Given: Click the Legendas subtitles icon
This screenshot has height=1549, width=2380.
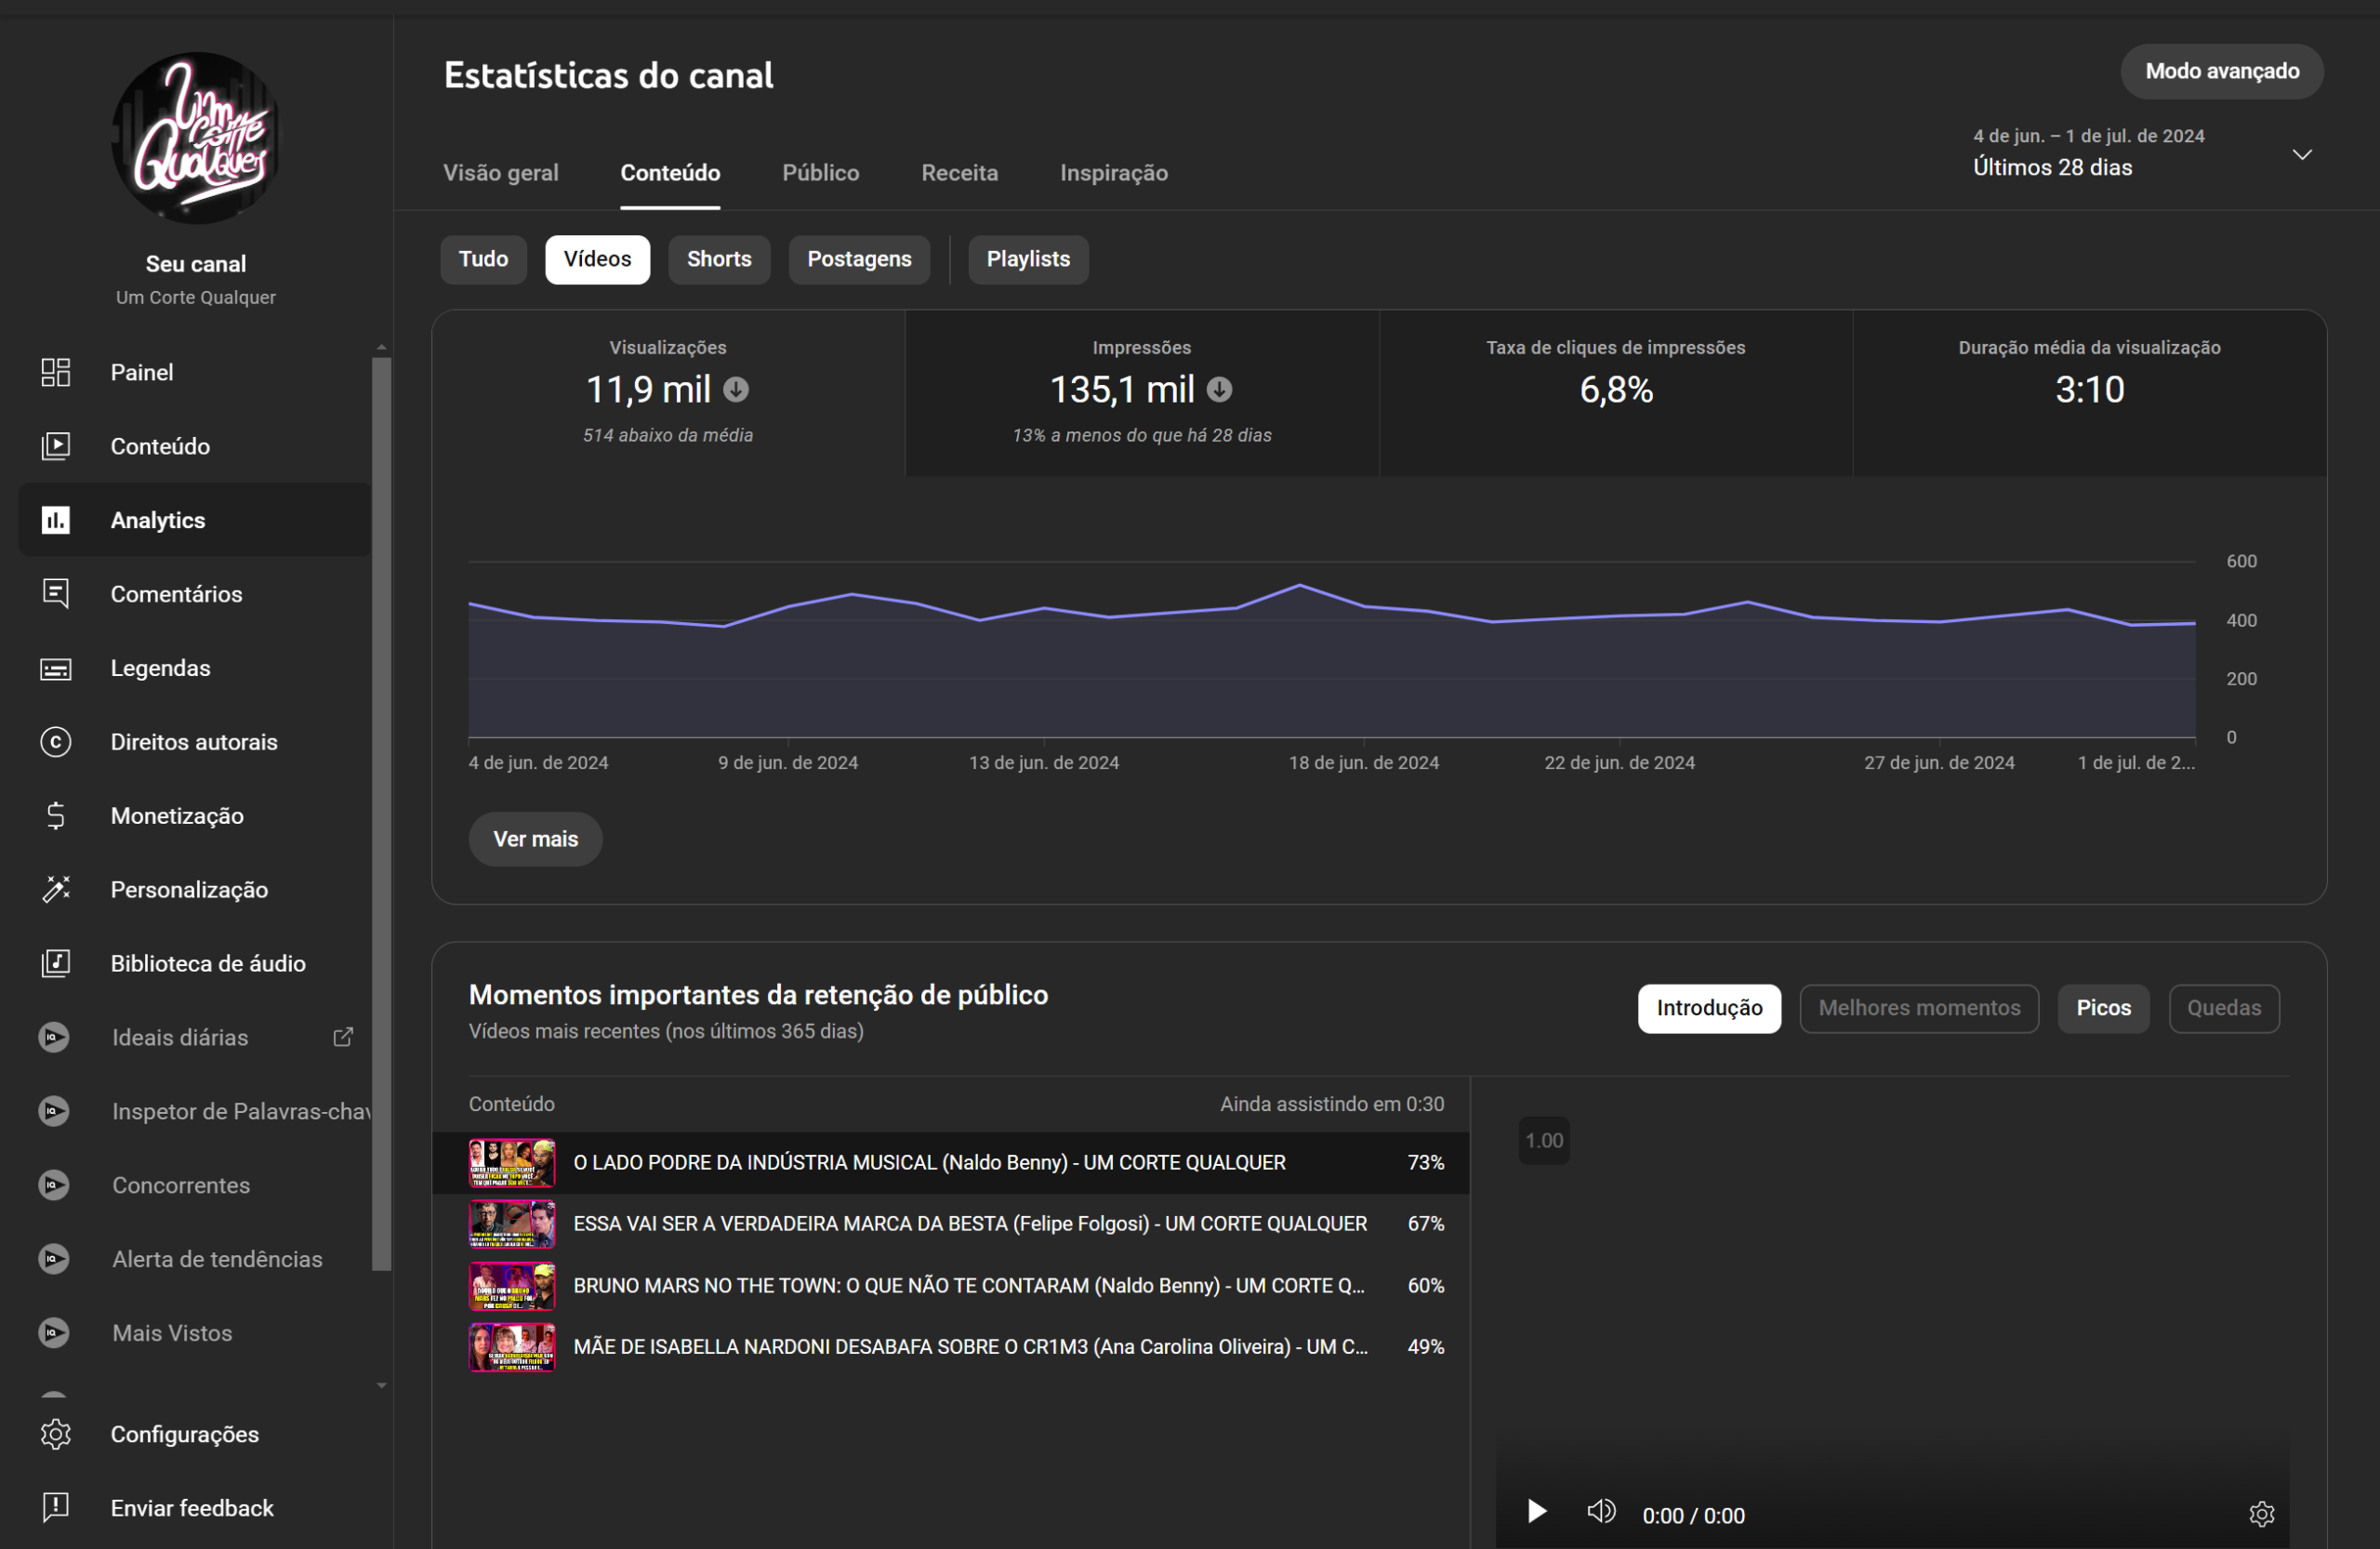Looking at the screenshot, I should [56, 668].
